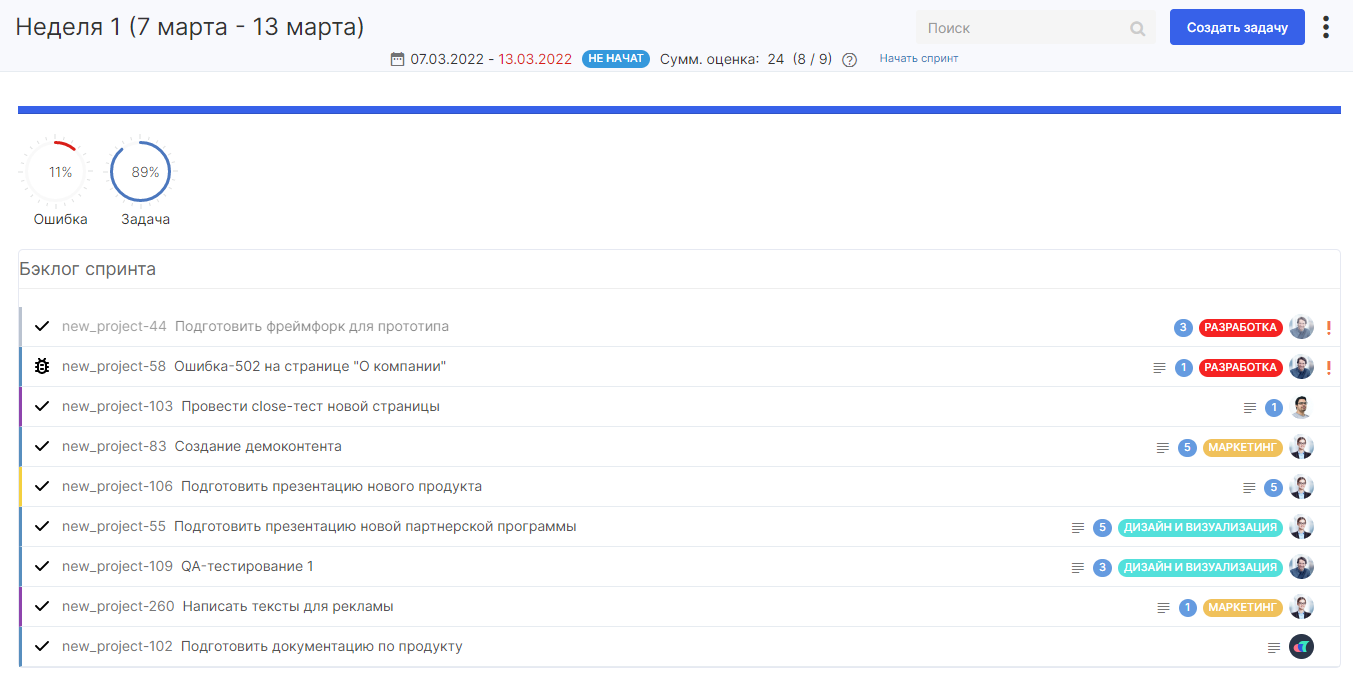Click assignee avatar on new_project-83 row

(x=1301, y=447)
